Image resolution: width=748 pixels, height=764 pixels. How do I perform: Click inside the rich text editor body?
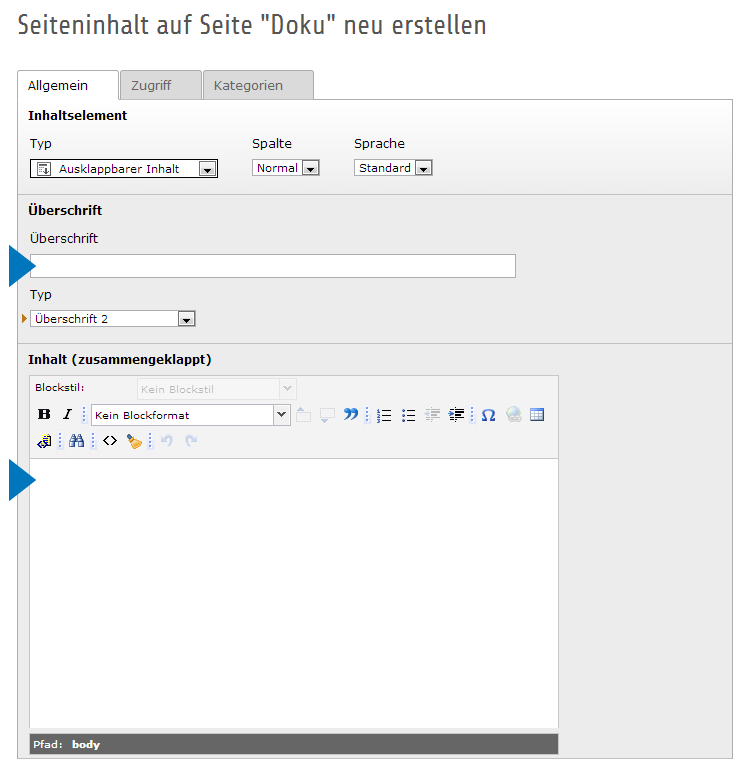point(293,590)
